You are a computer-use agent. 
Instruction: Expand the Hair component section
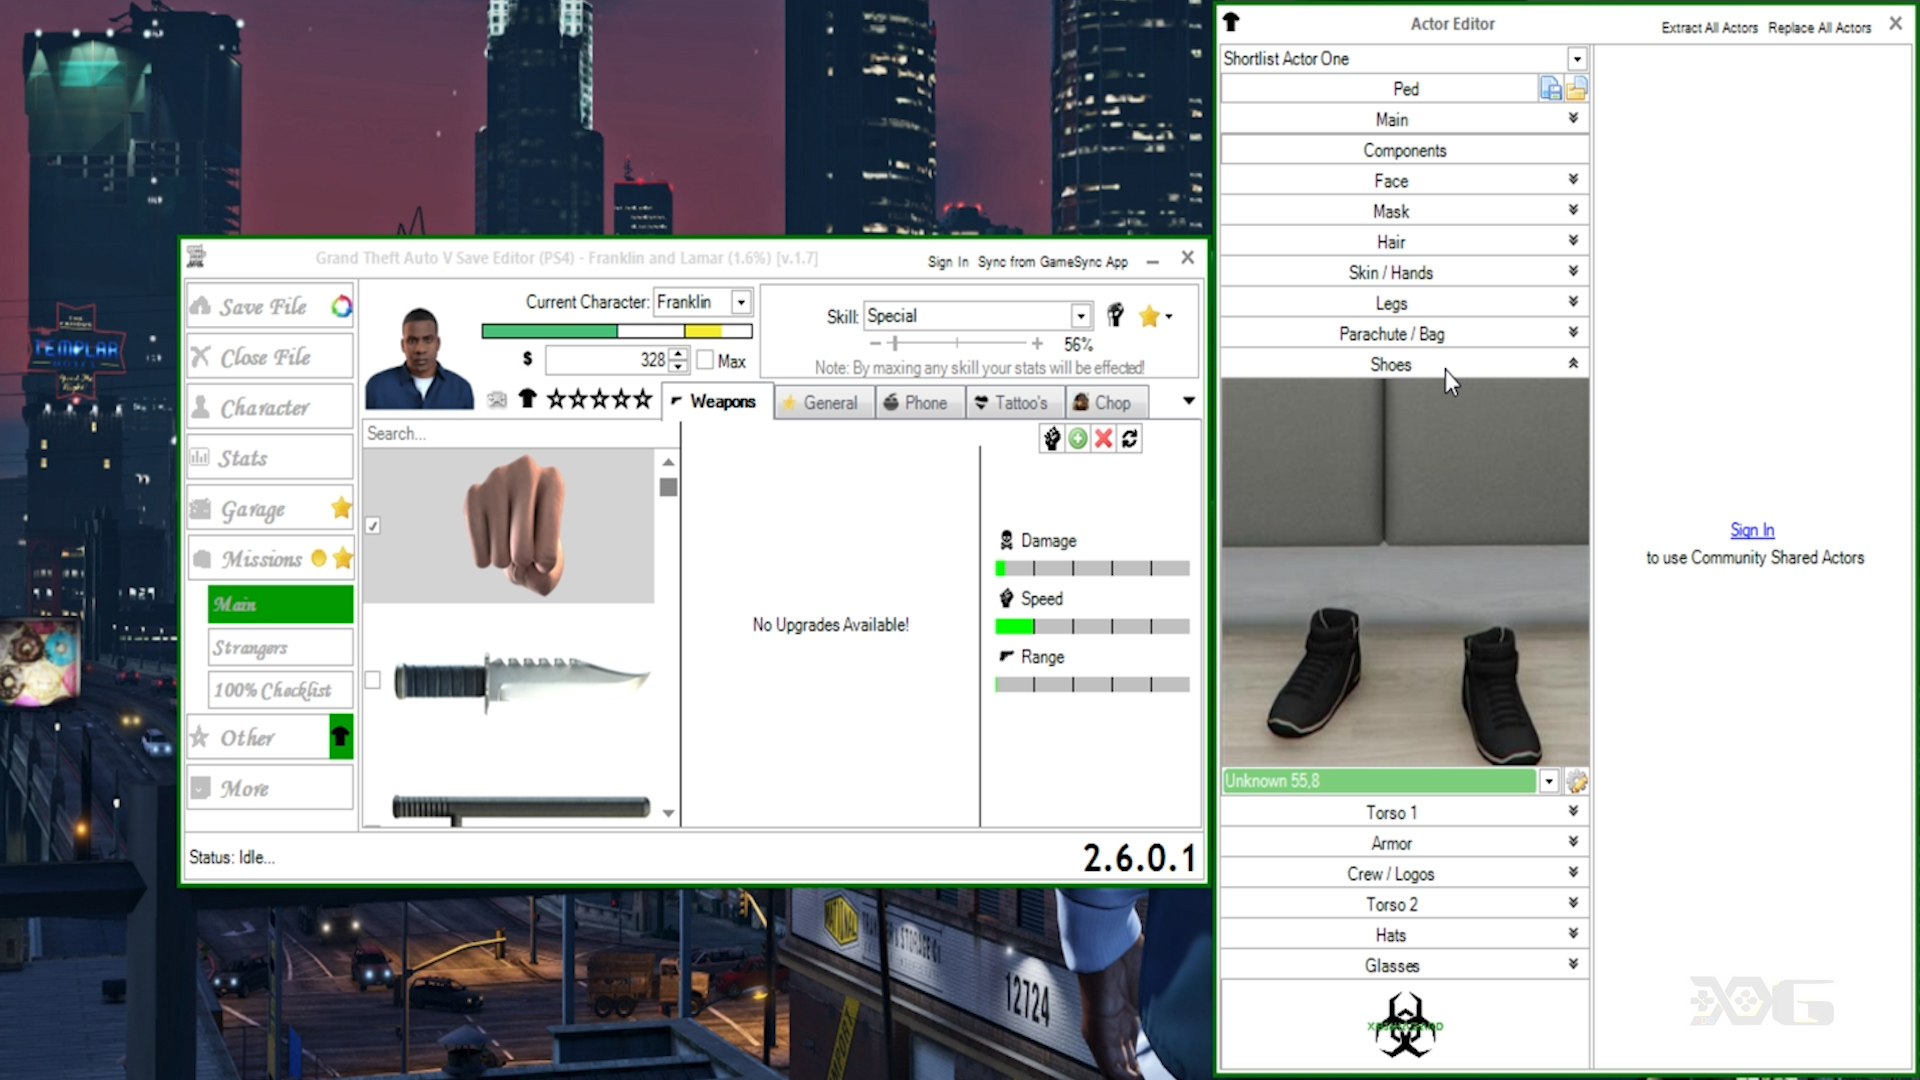pyautogui.click(x=1571, y=241)
